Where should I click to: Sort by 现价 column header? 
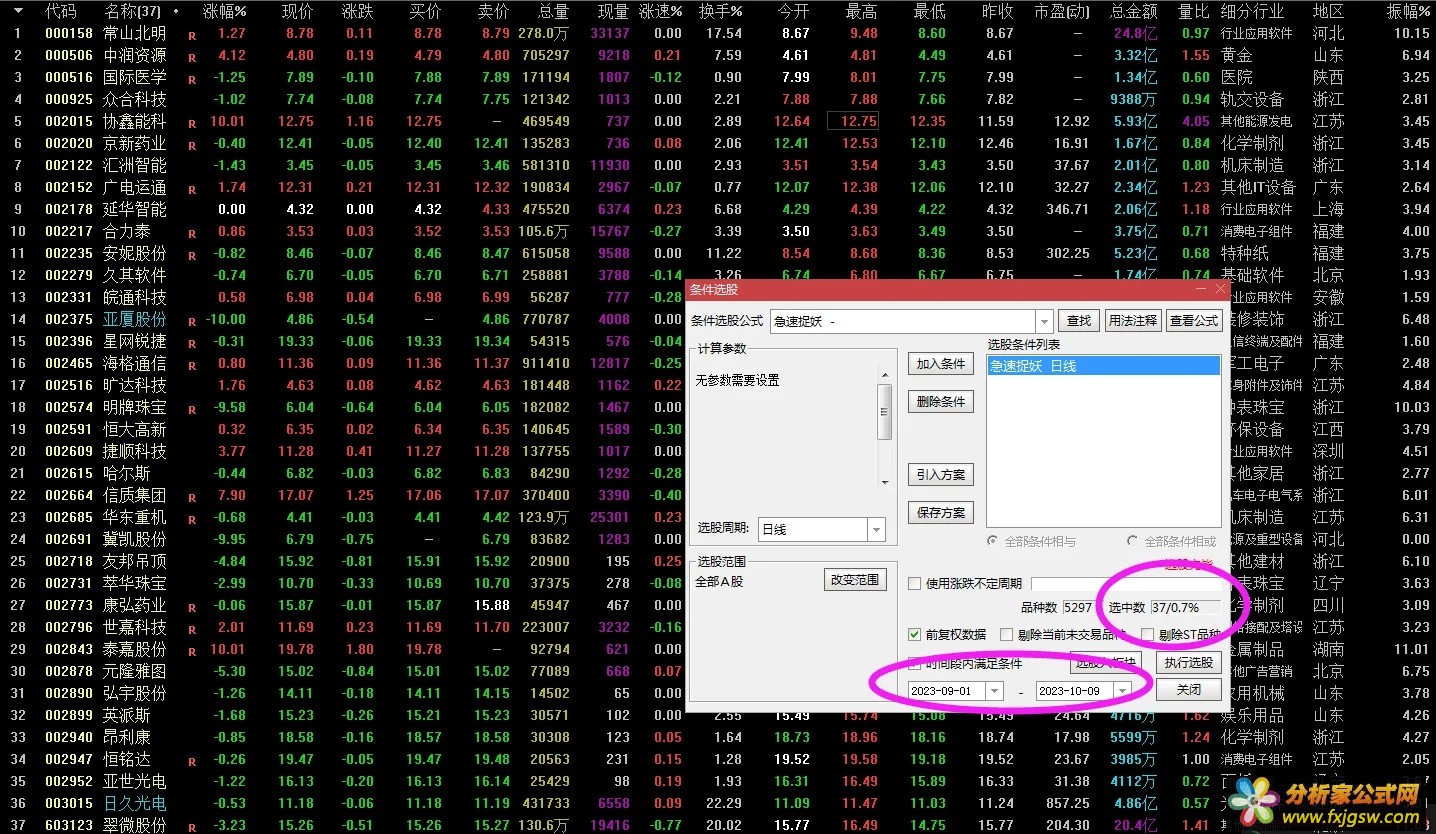click(297, 12)
